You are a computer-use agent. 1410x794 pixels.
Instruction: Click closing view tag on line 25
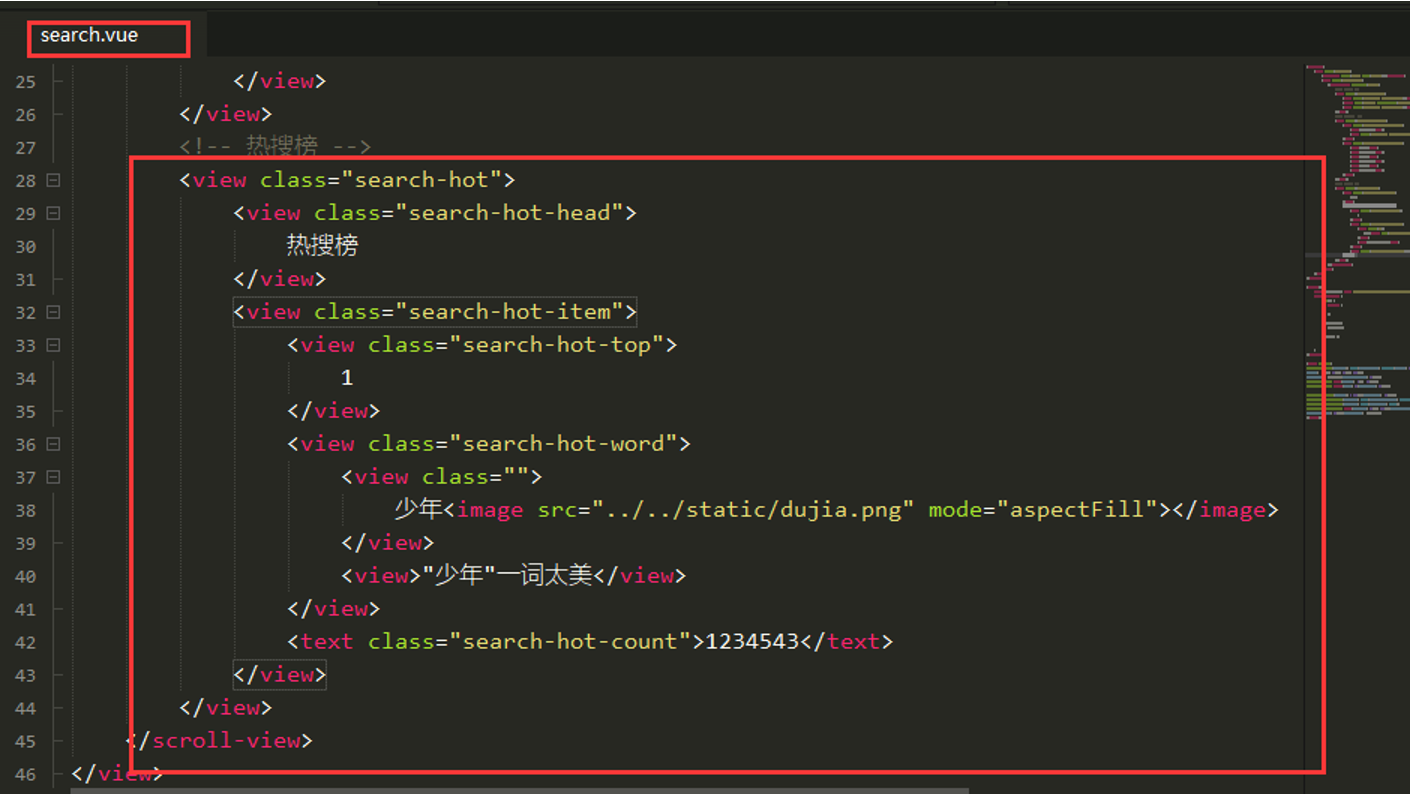point(280,81)
